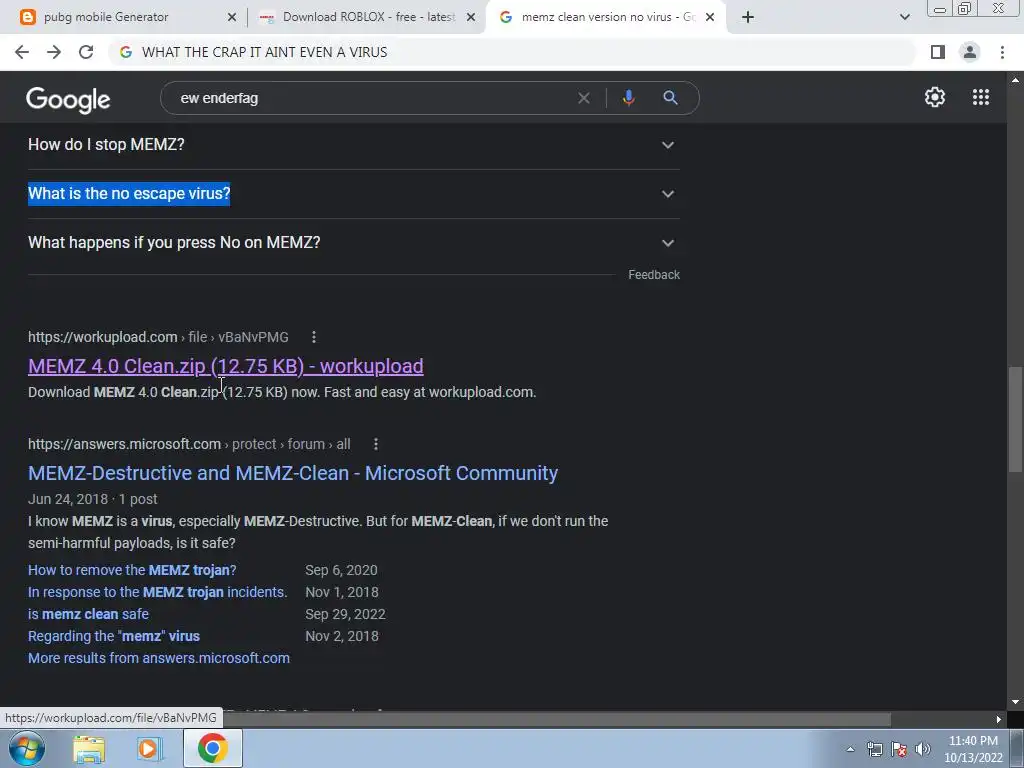Reload the current page
The width and height of the screenshot is (1024, 768).
pos(86,52)
